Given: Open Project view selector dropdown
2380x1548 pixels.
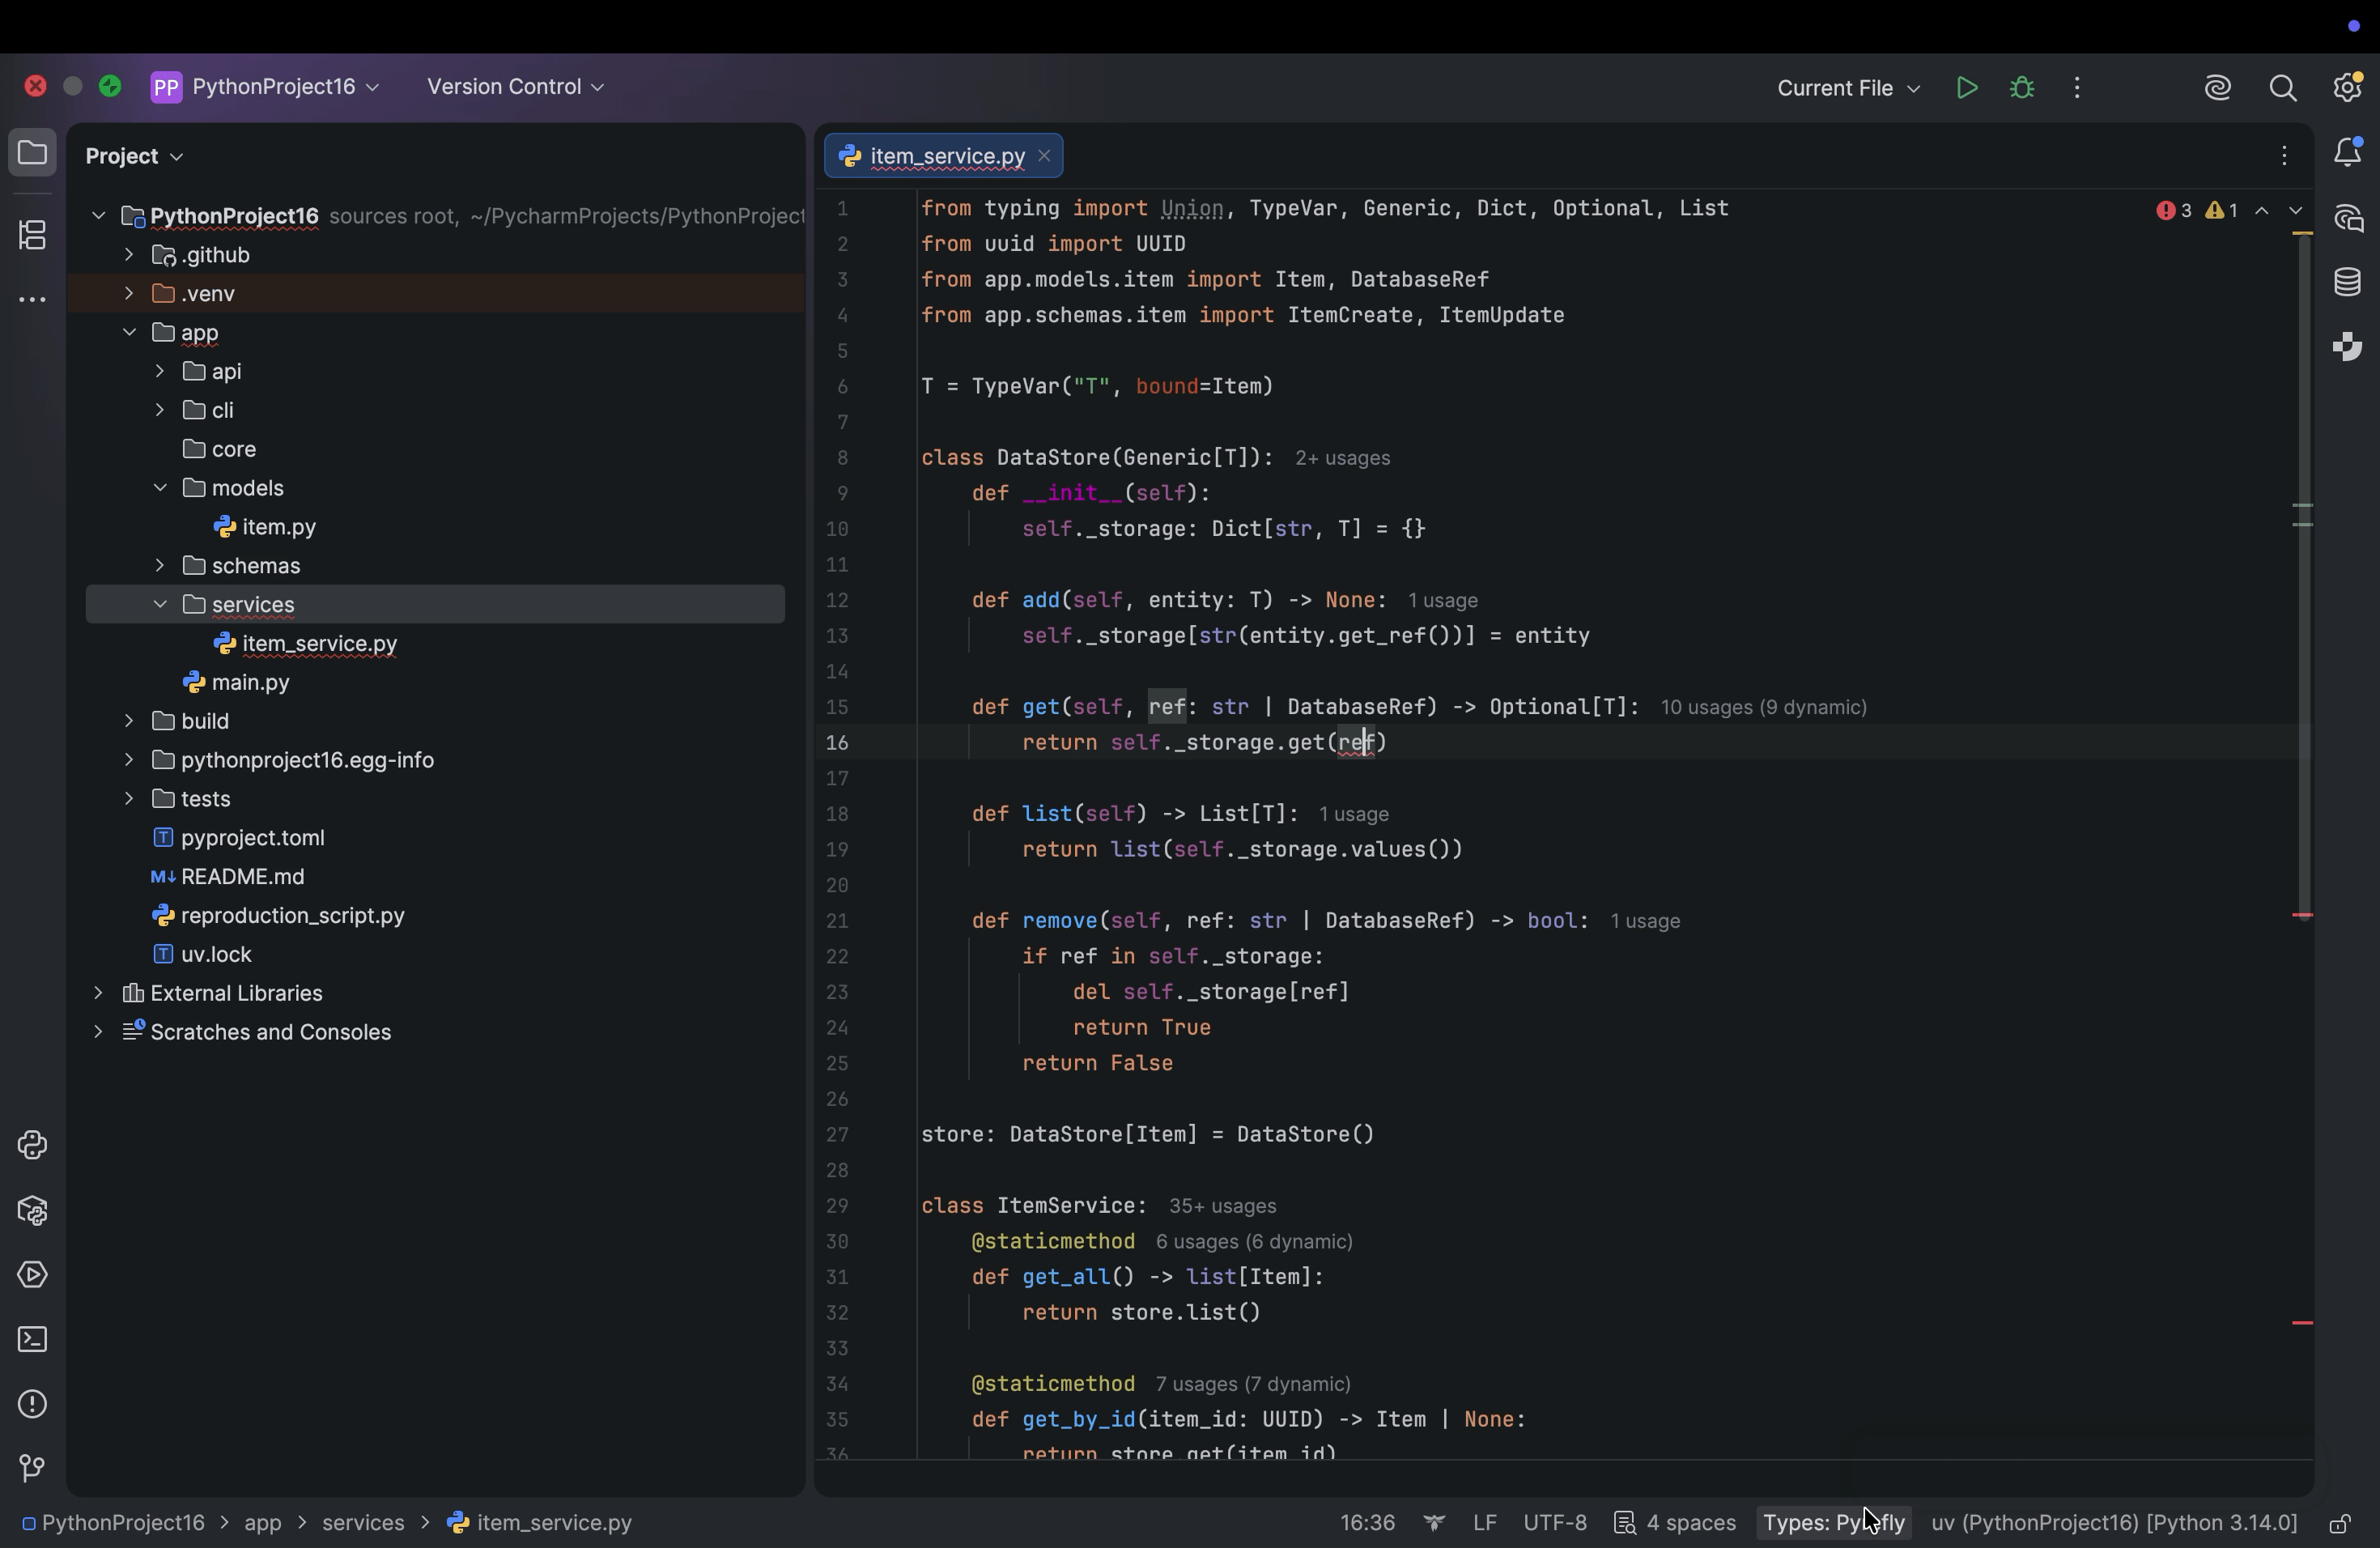Looking at the screenshot, I should 134,156.
